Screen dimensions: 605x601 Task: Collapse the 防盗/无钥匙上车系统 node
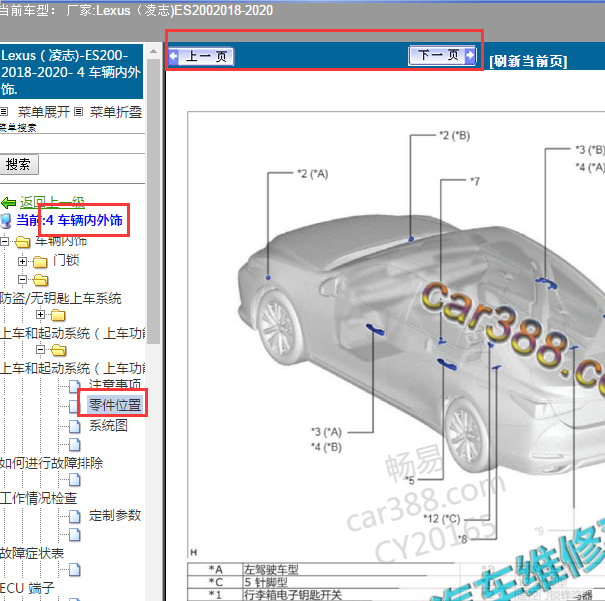coord(22,279)
